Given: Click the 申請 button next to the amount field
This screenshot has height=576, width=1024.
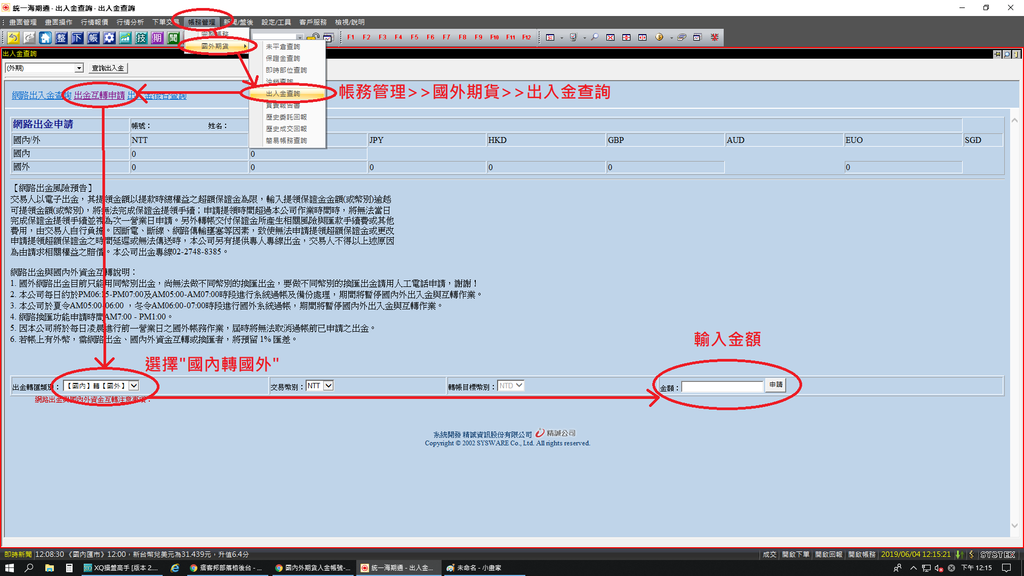Looking at the screenshot, I should [776, 385].
